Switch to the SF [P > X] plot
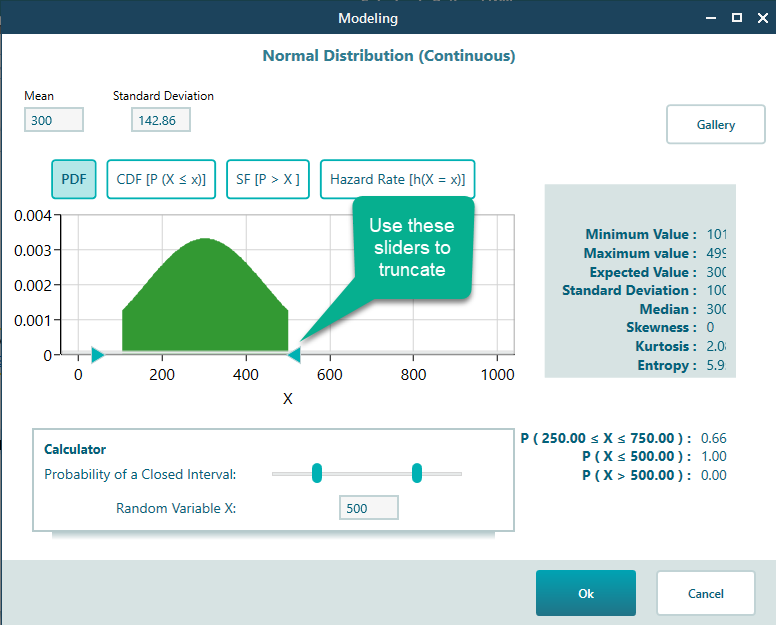Image resolution: width=776 pixels, height=625 pixels. [268, 180]
